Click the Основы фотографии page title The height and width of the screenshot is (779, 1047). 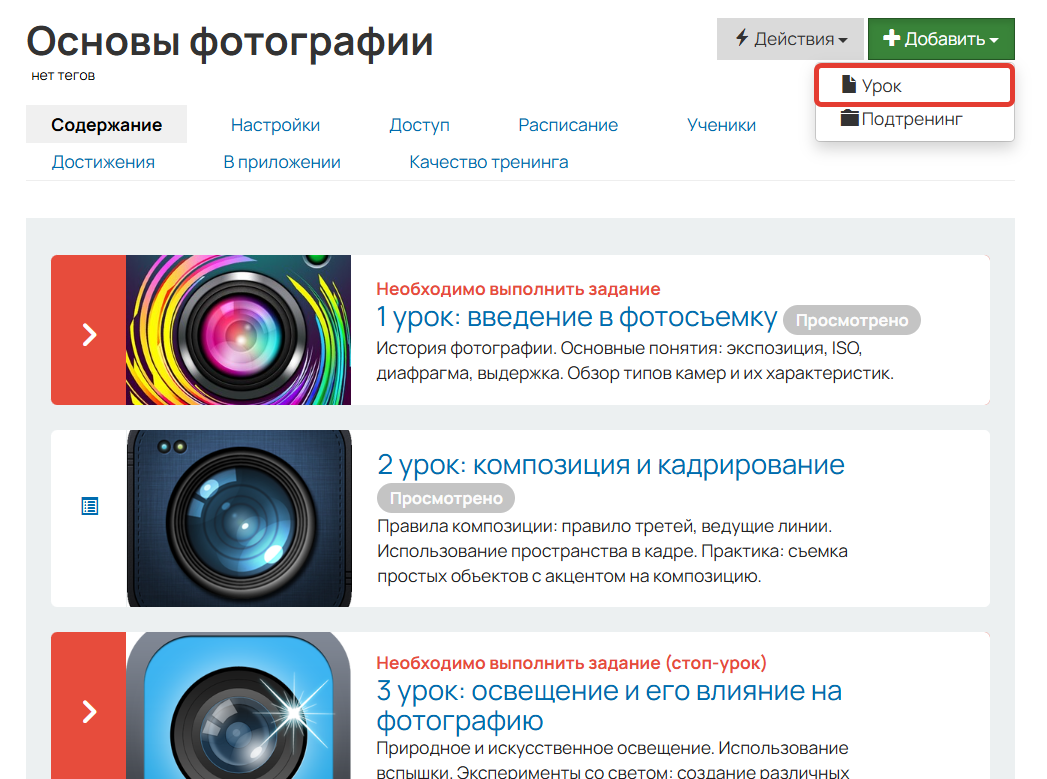pyautogui.click(x=230, y=41)
